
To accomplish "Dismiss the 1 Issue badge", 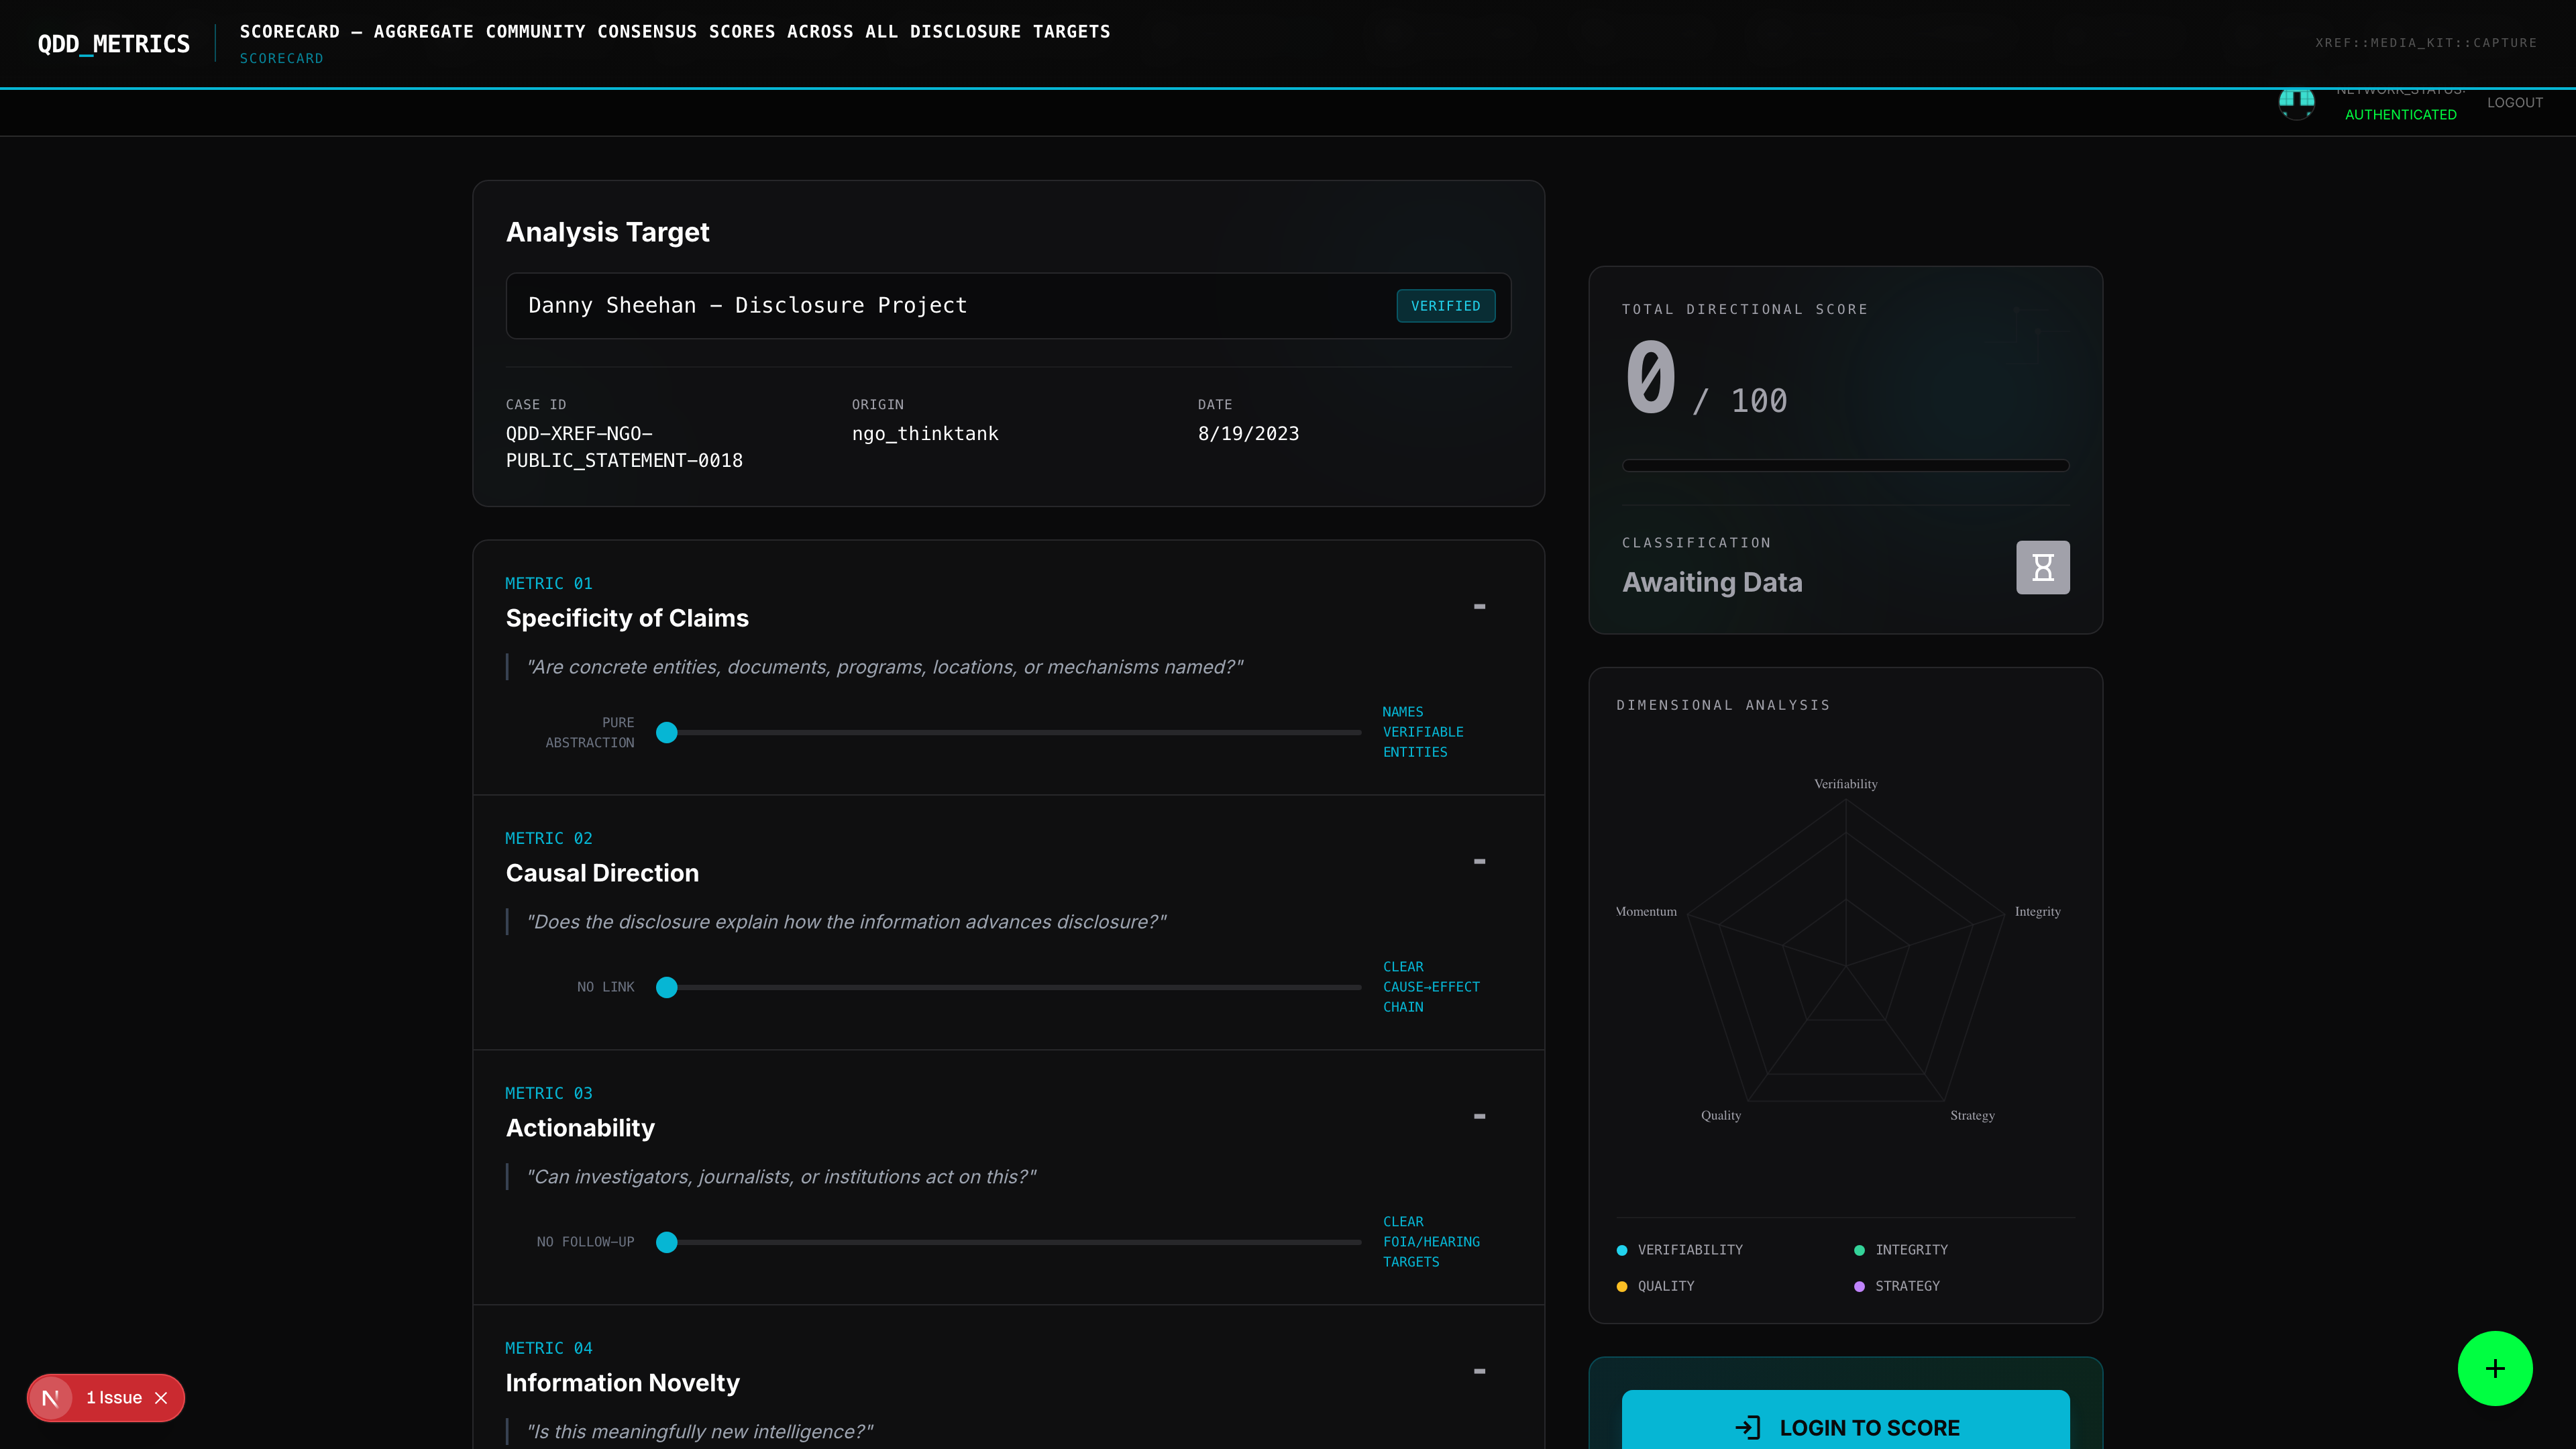I will (161, 1398).
